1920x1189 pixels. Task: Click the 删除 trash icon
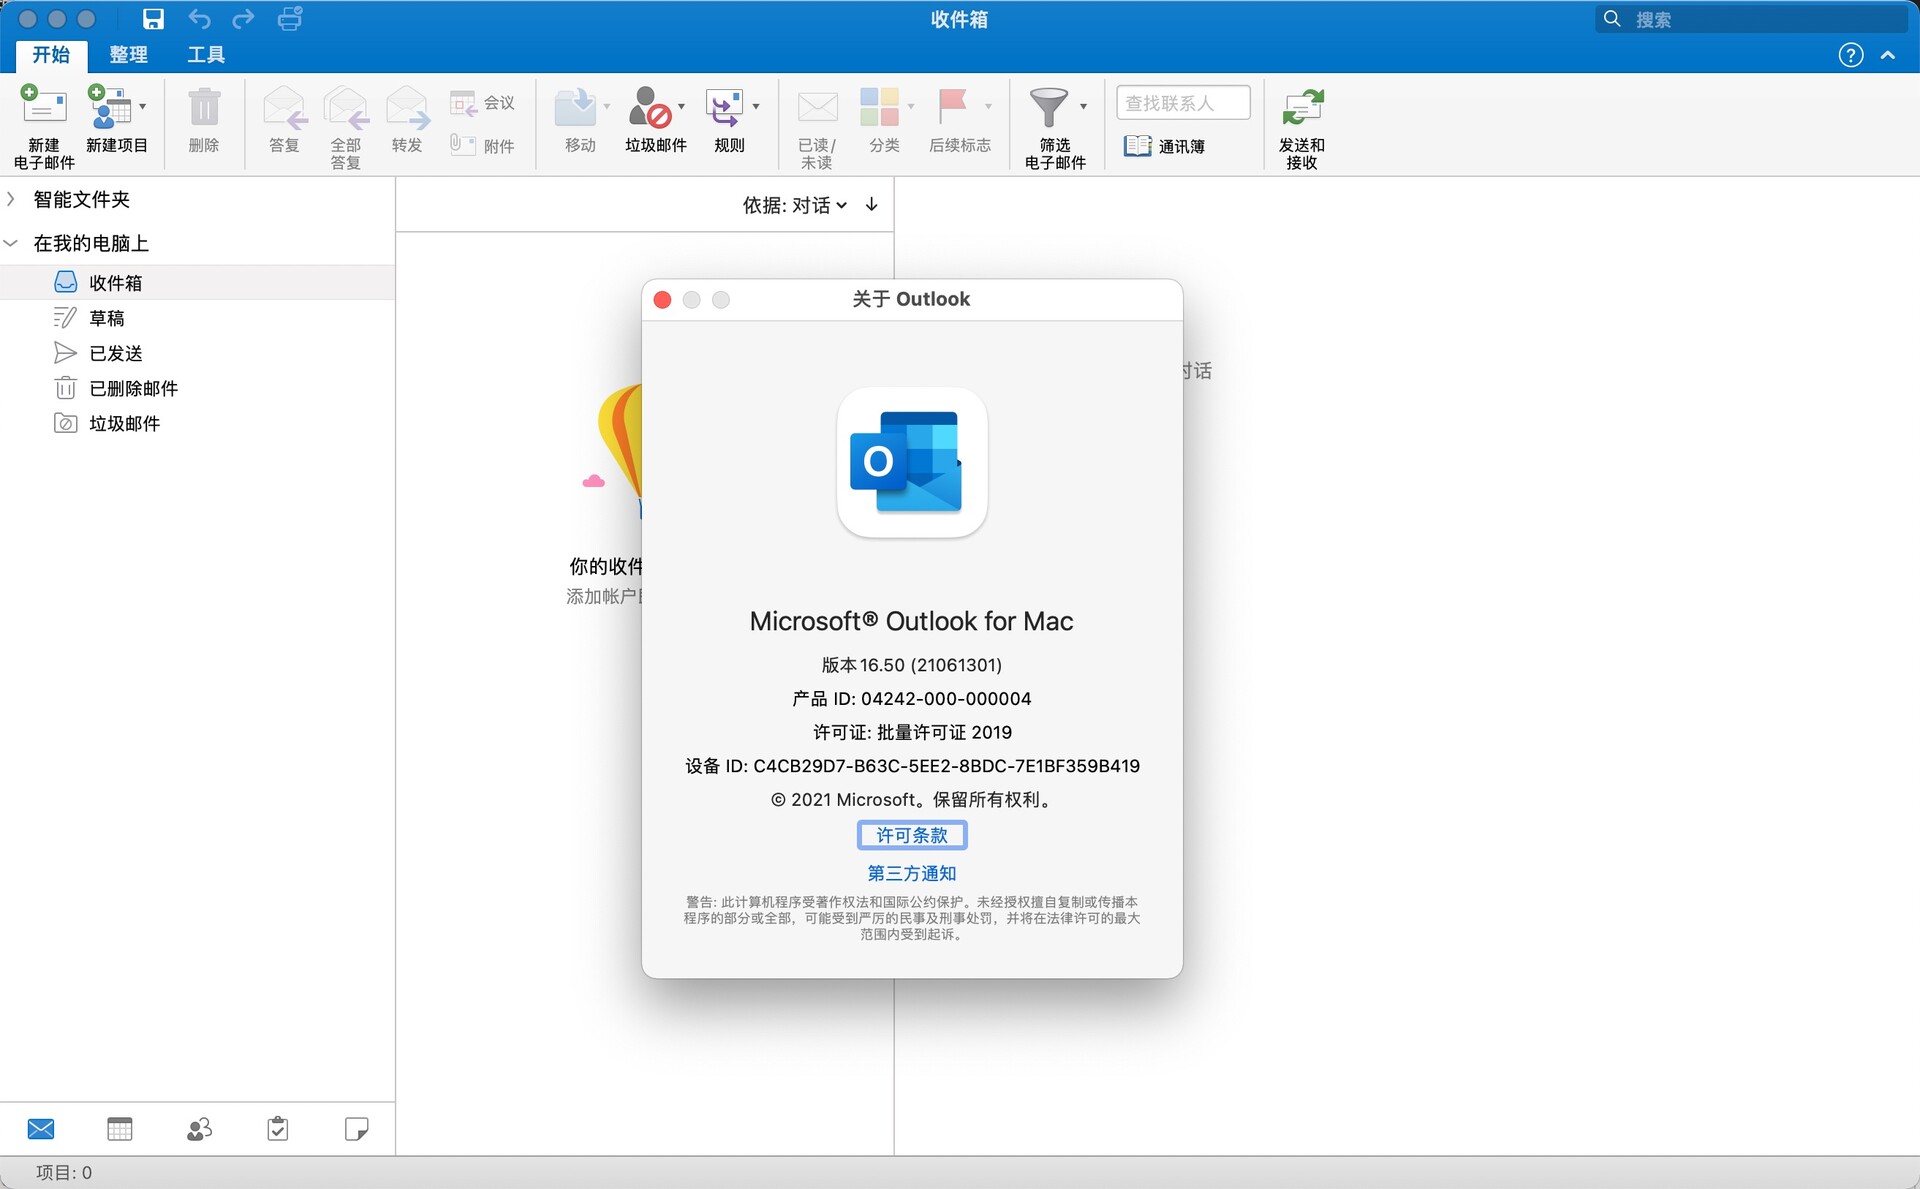204,107
